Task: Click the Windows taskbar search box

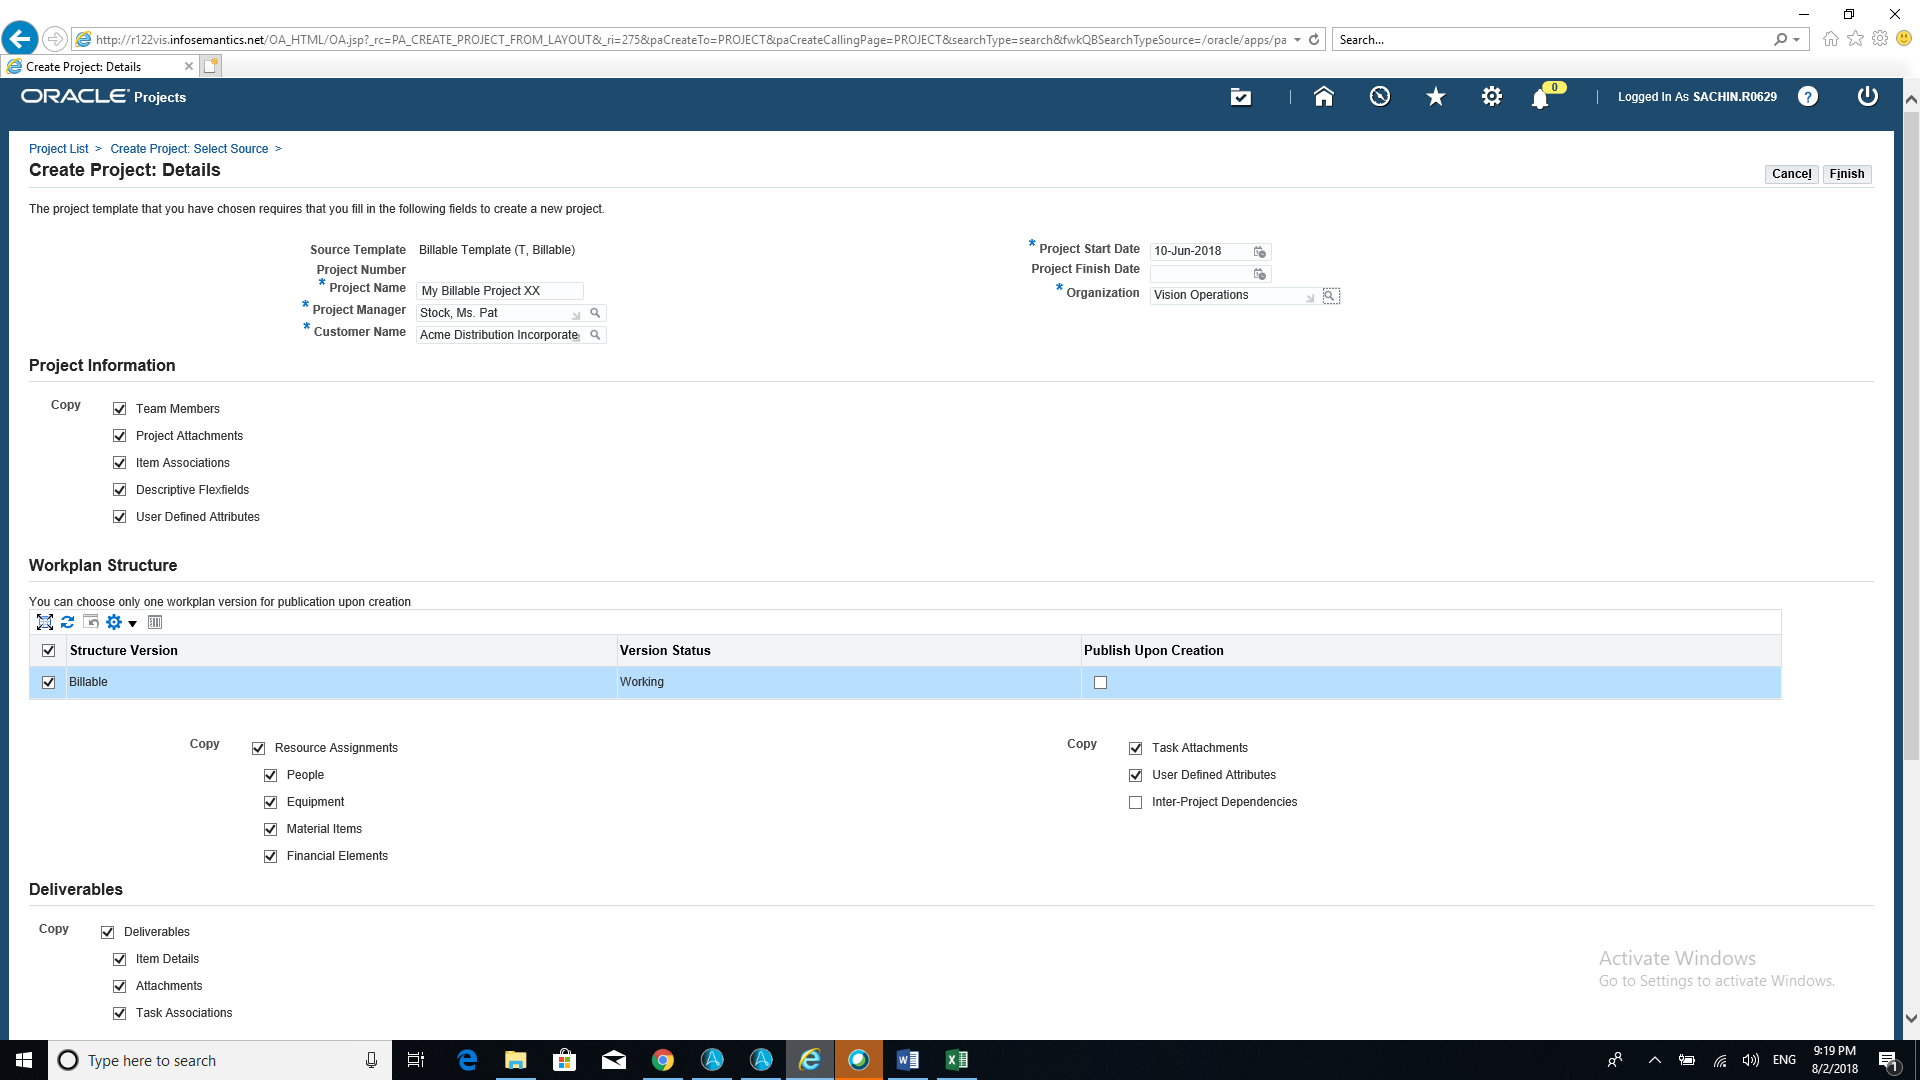Action: click(x=220, y=1060)
